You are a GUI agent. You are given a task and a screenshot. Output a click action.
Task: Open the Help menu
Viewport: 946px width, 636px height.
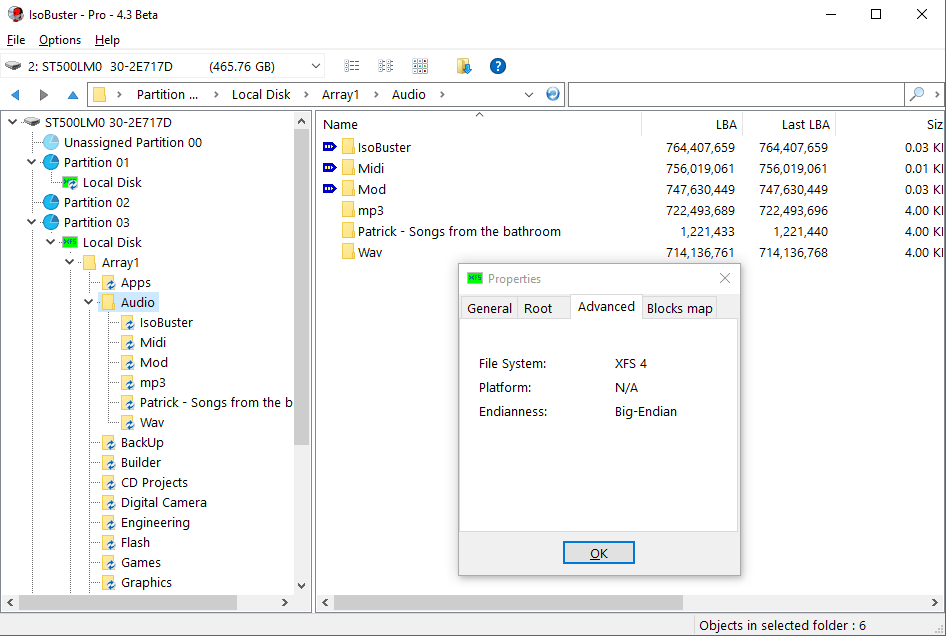(107, 40)
